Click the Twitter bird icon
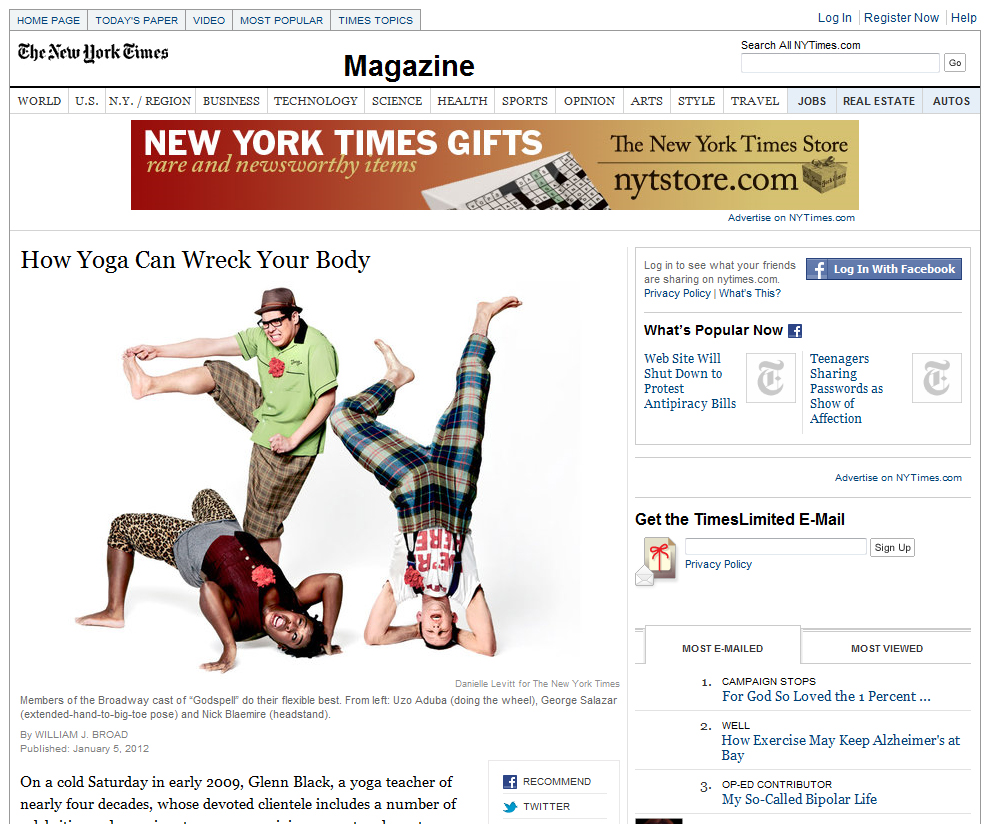997x824 pixels. (x=509, y=807)
